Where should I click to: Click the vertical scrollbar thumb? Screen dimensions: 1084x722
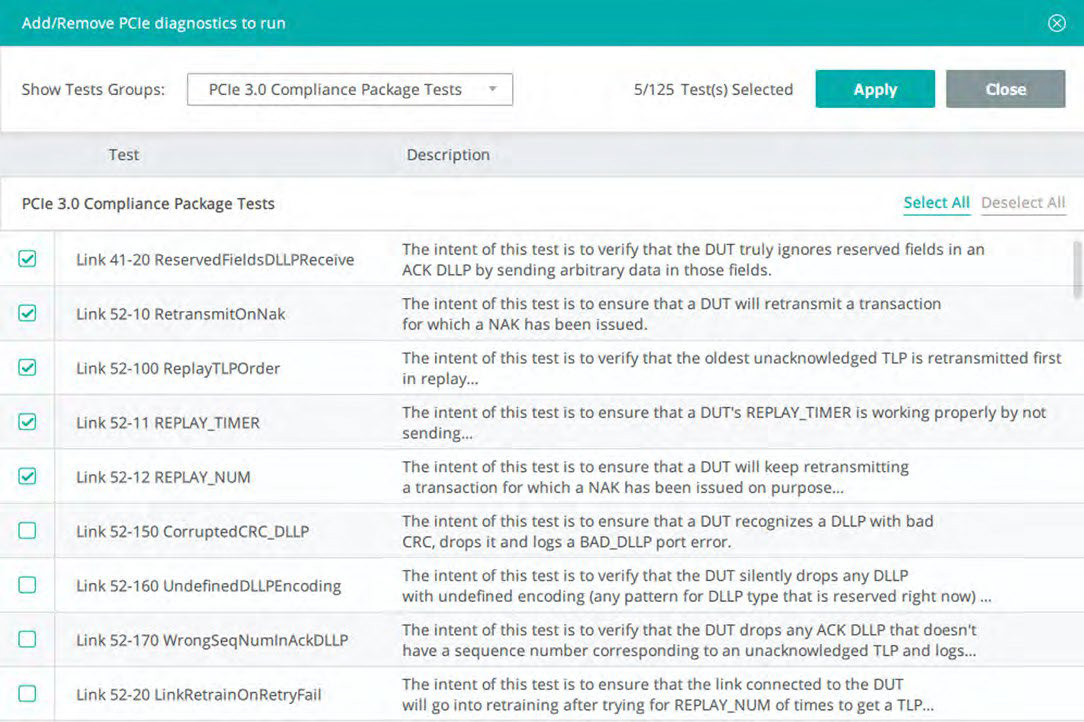[1077, 270]
